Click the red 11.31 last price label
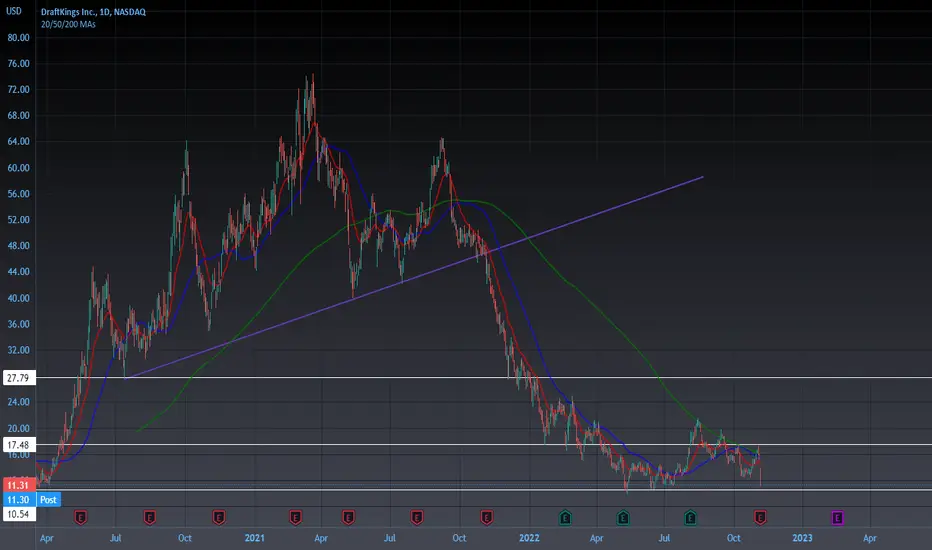This screenshot has height=550, width=932. pos(18,485)
